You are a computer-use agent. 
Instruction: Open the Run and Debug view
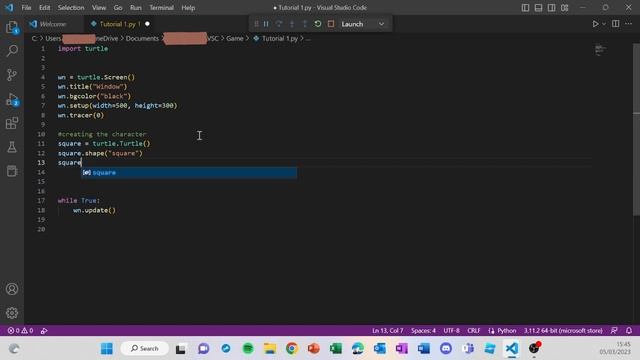coord(12,99)
